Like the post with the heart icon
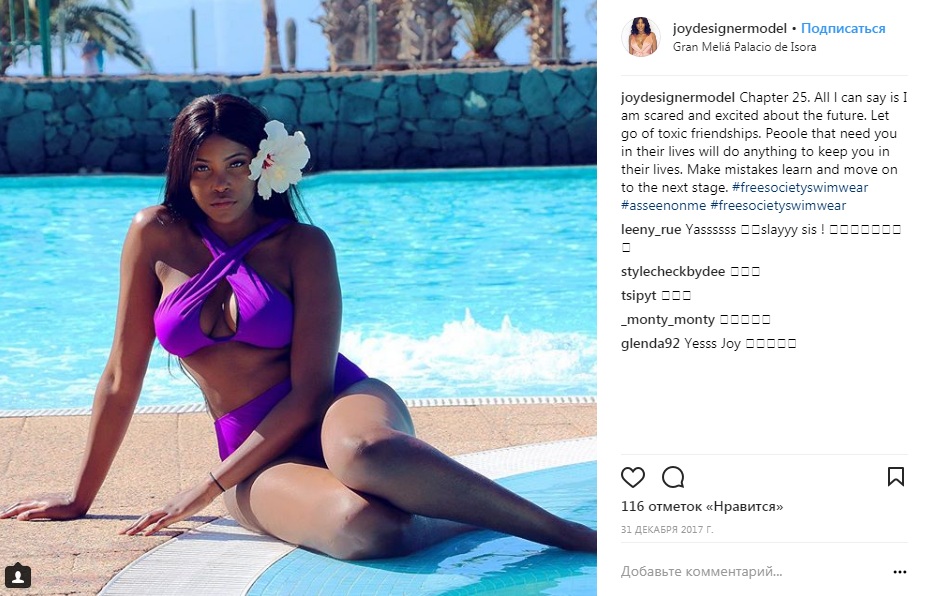Image resolution: width=928 pixels, height=596 pixels. (x=633, y=477)
